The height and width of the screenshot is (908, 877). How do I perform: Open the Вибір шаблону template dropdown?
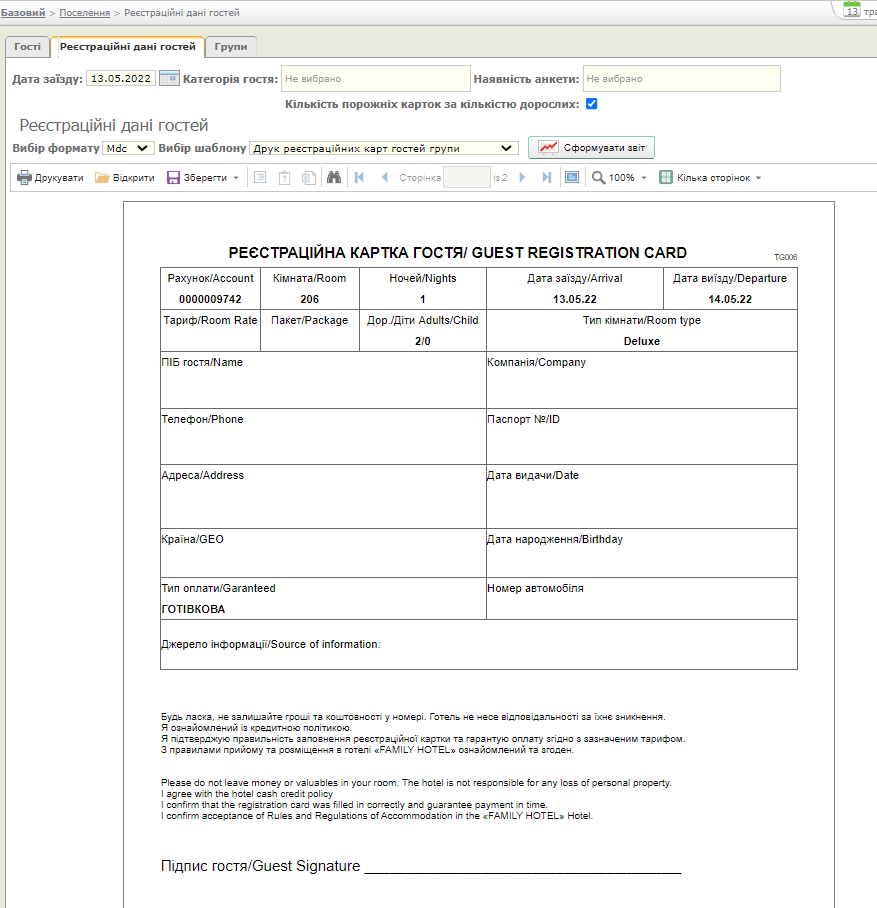[383, 148]
